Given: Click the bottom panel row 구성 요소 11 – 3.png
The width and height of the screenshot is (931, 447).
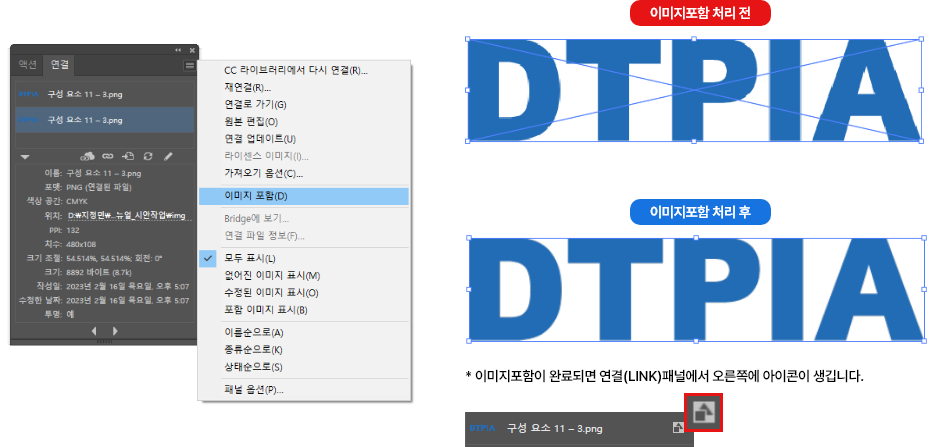Looking at the screenshot, I should click(x=578, y=428).
